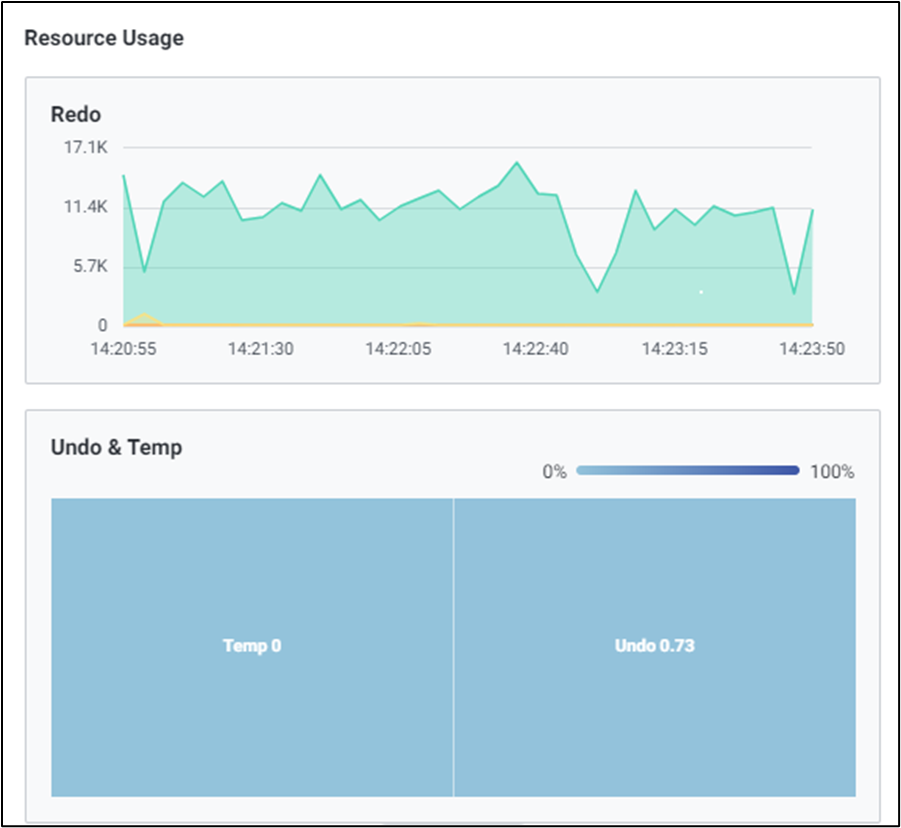Click the 14:21:30 time axis label
The width and height of the screenshot is (901, 828).
pyautogui.click(x=261, y=349)
